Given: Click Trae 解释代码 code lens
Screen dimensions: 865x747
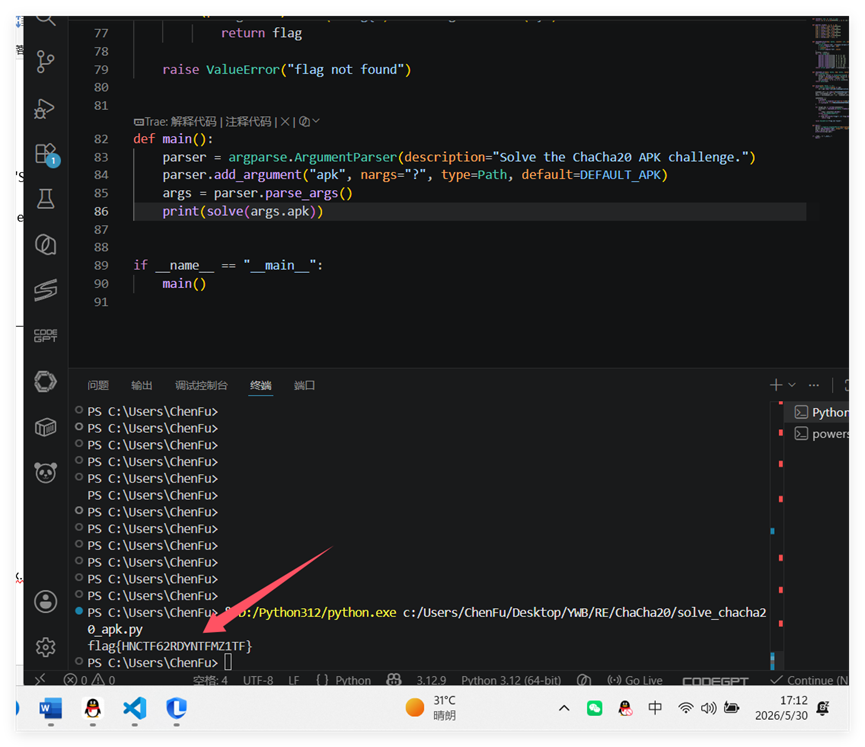Looking at the screenshot, I should [193, 121].
